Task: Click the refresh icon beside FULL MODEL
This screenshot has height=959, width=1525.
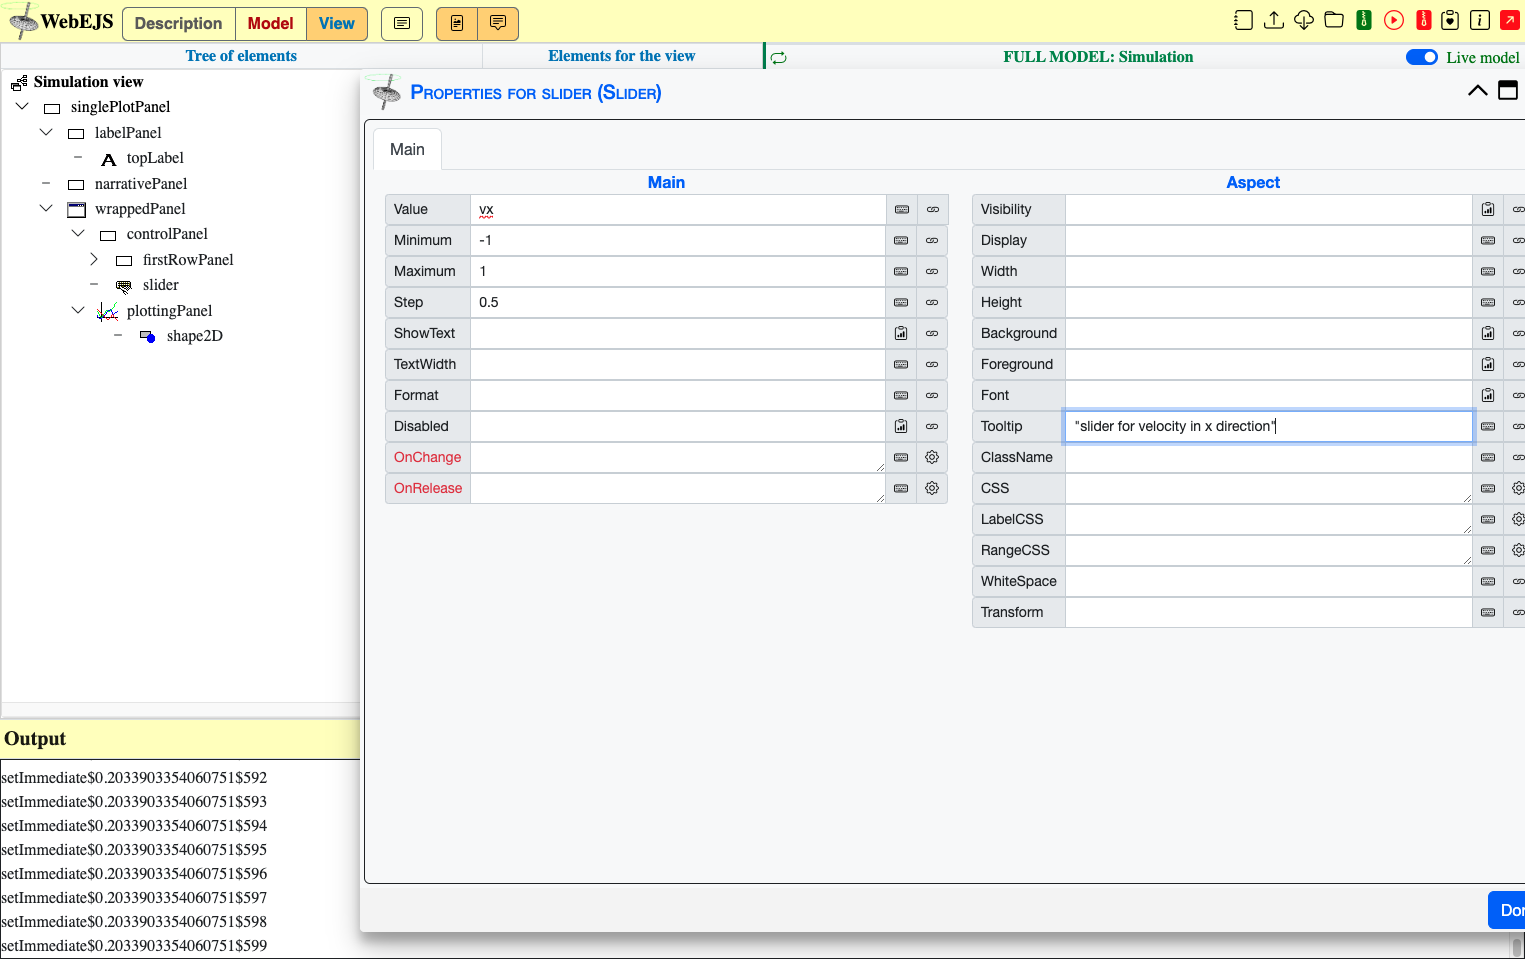Action: tap(779, 58)
